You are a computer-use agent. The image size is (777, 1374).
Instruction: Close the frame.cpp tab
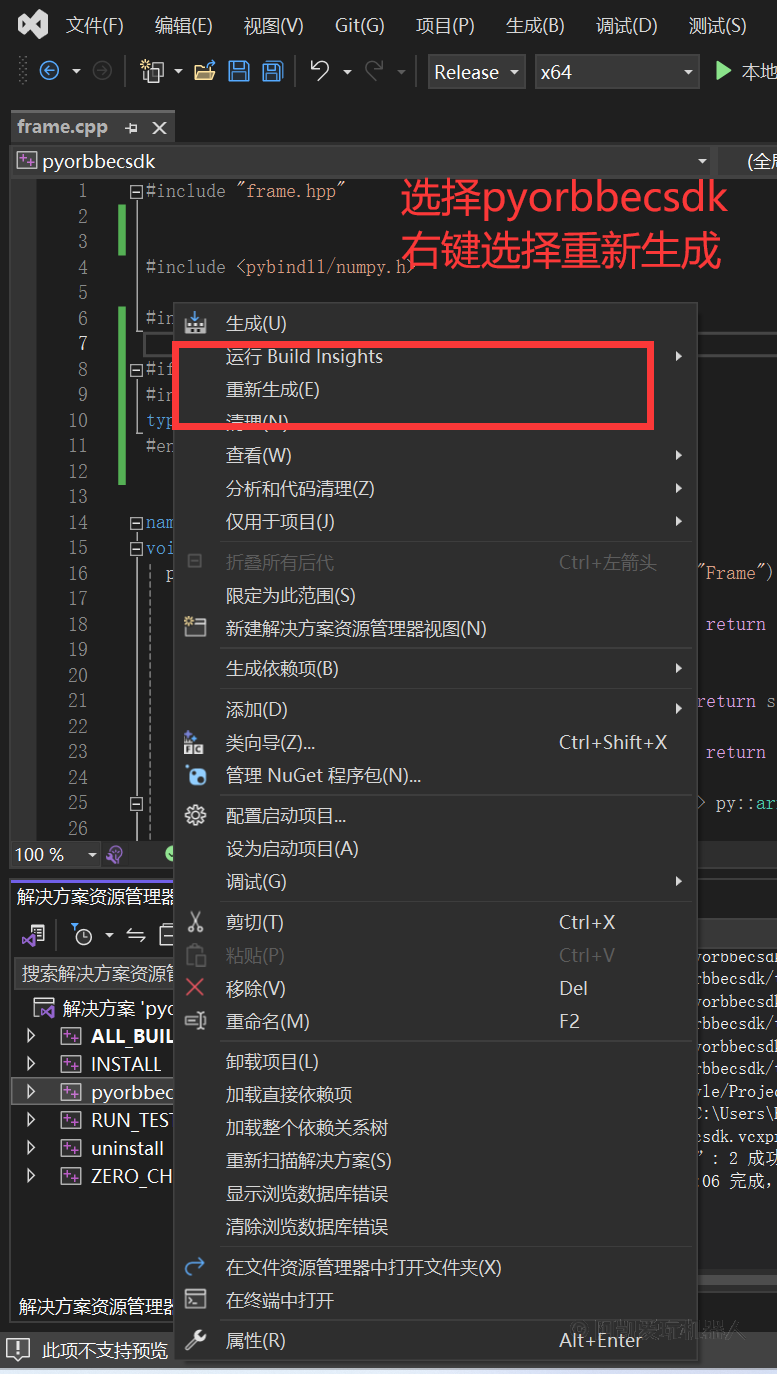pyautogui.click(x=159, y=128)
